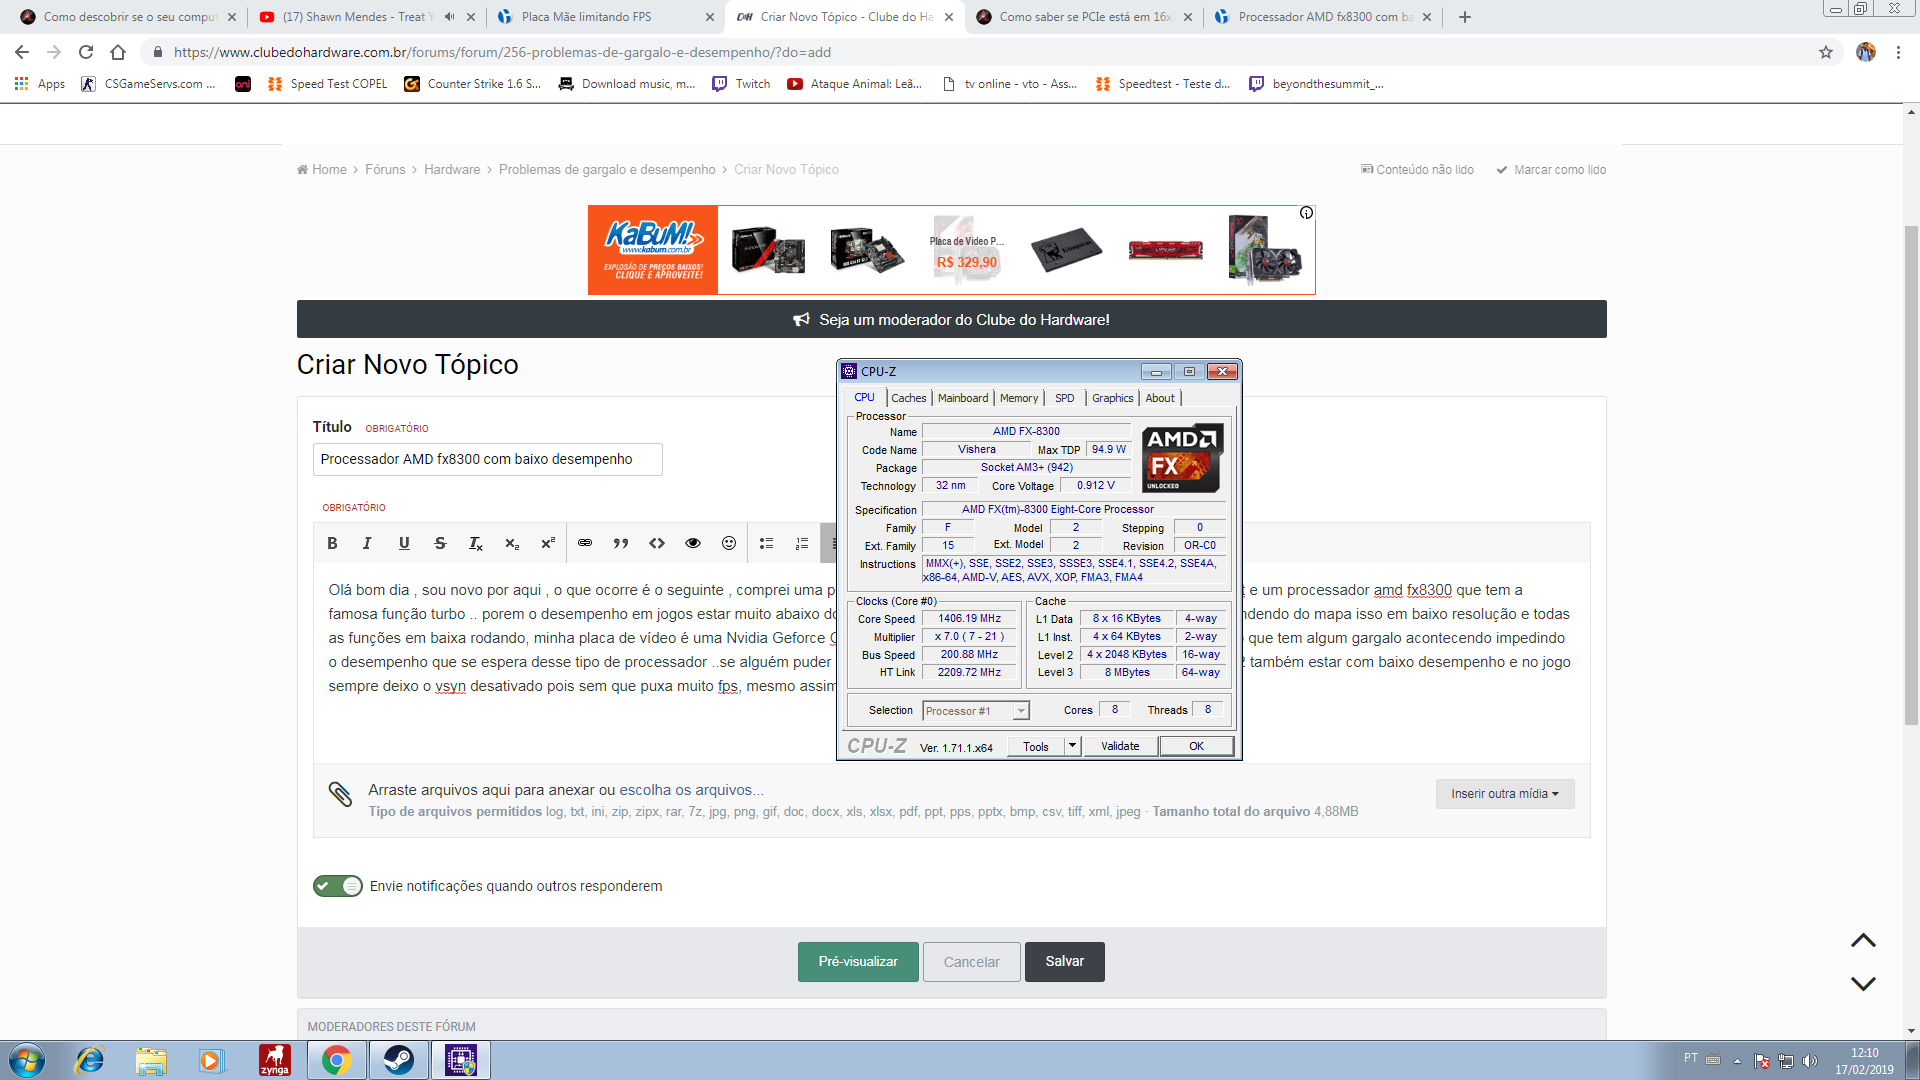Click the KaBuM advertisement logo
The height and width of the screenshot is (1080, 1920).
[653, 250]
